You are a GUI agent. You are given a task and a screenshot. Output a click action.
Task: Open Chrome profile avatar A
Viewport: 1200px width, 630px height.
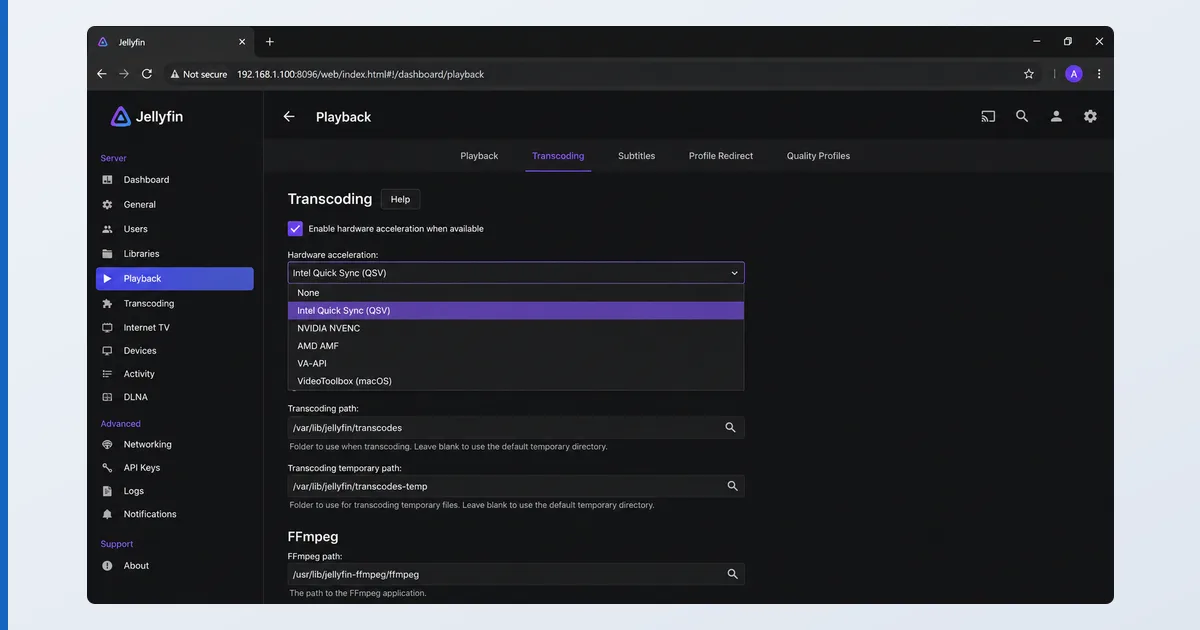(1074, 74)
